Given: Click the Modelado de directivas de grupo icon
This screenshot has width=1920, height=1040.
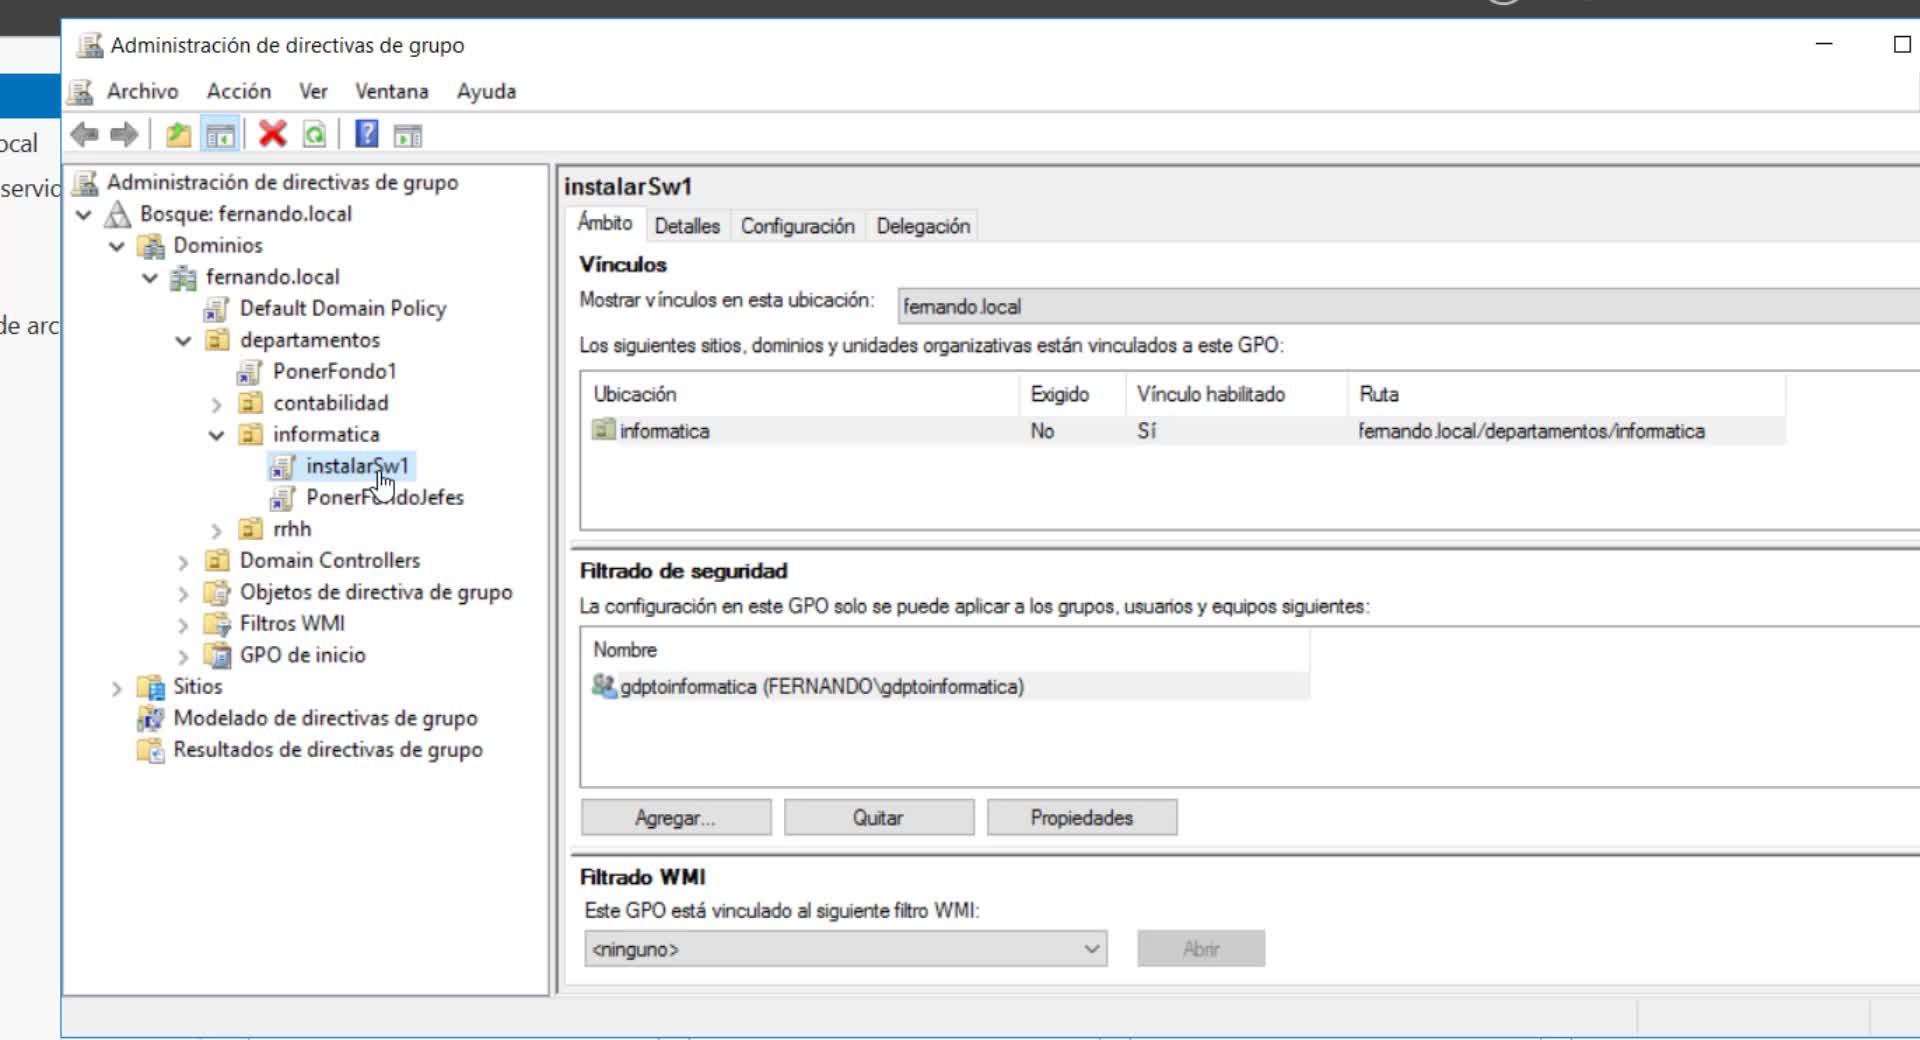Looking at the screenshot, I should pos(151,718).
